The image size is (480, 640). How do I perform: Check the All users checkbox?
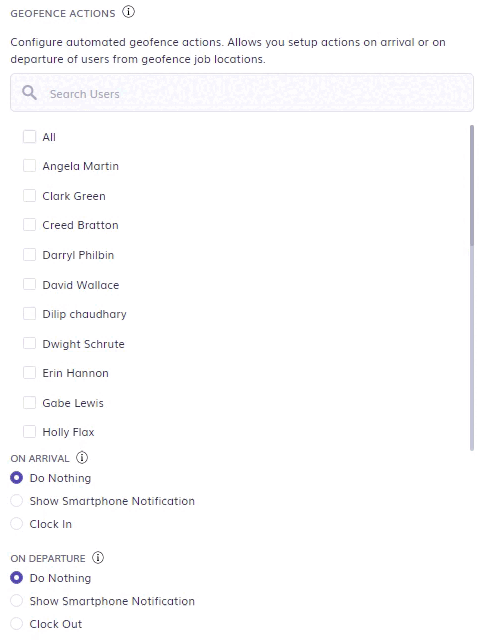tap(29, 136)
